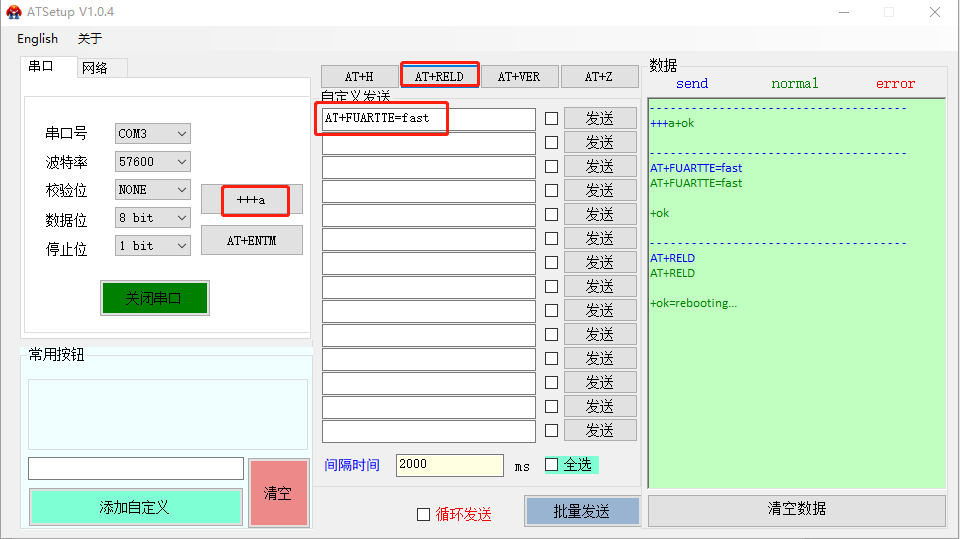Click the 2000 interval time field
Screen dimensions: 960x539
(x=449, y=465)
